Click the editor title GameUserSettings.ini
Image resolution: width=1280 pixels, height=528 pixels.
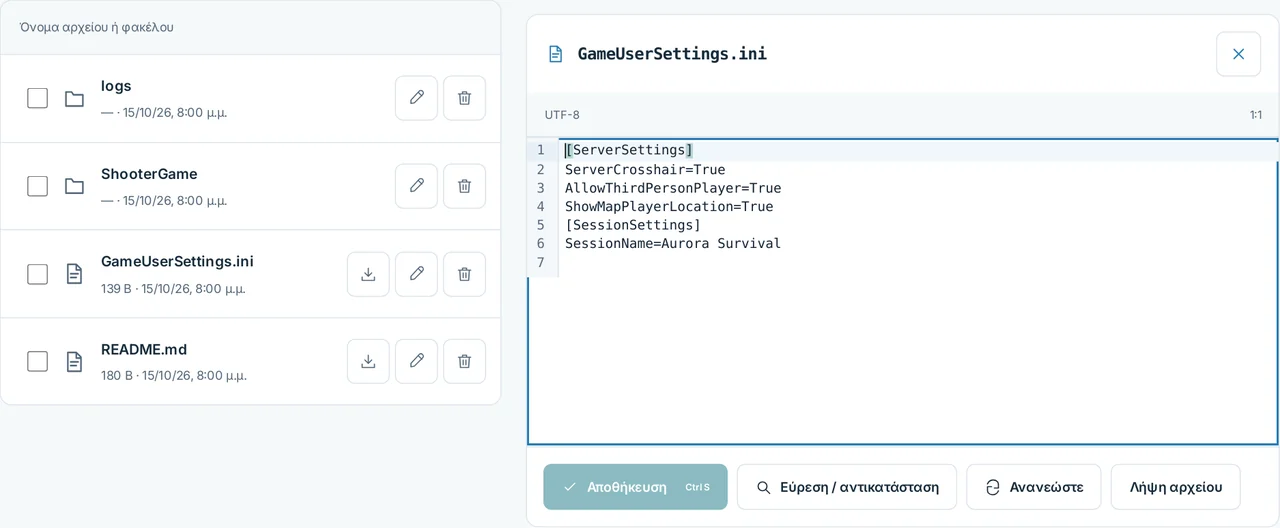(x=672, y=54)
